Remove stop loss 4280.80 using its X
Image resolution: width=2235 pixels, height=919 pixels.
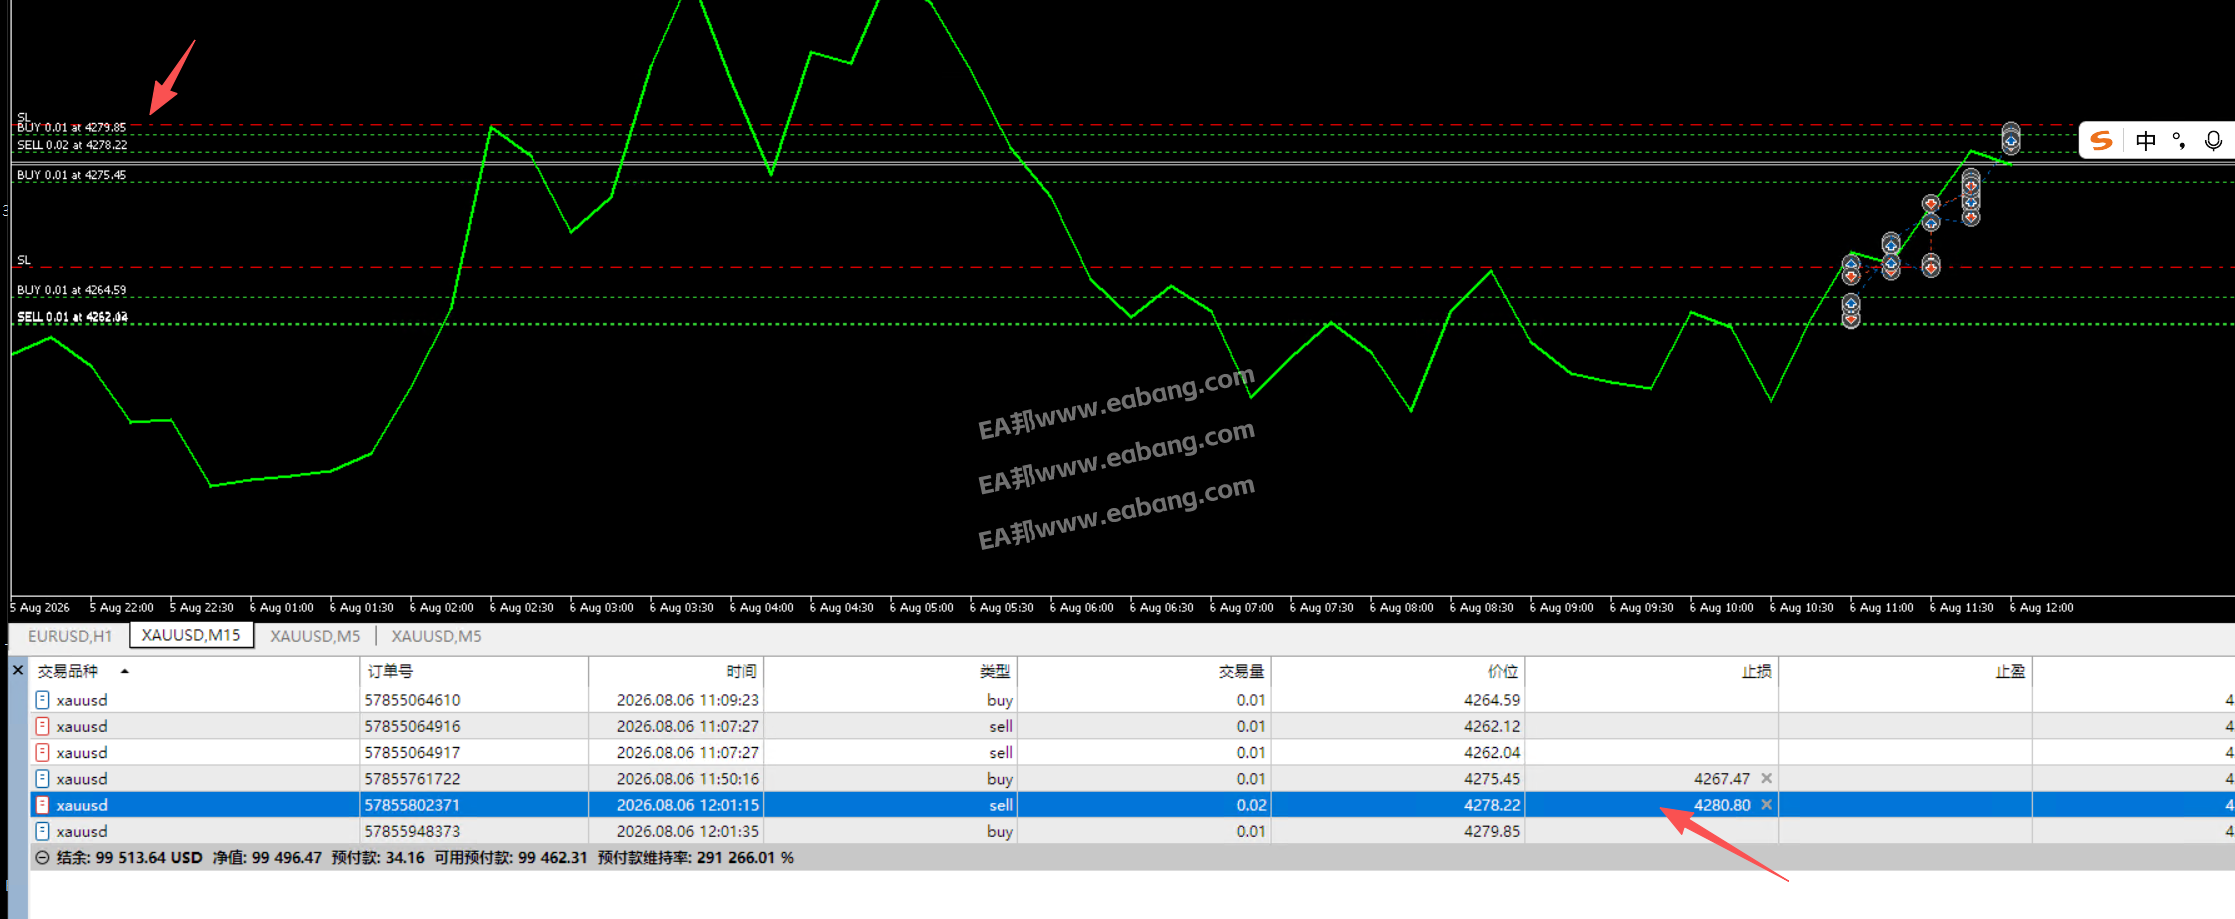(1767, 805)
